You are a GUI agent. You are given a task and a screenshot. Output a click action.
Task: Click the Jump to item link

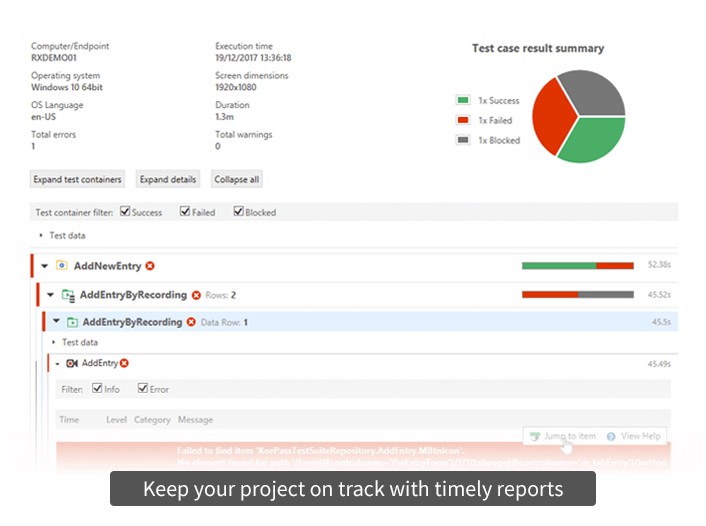[x=568, y=437]
